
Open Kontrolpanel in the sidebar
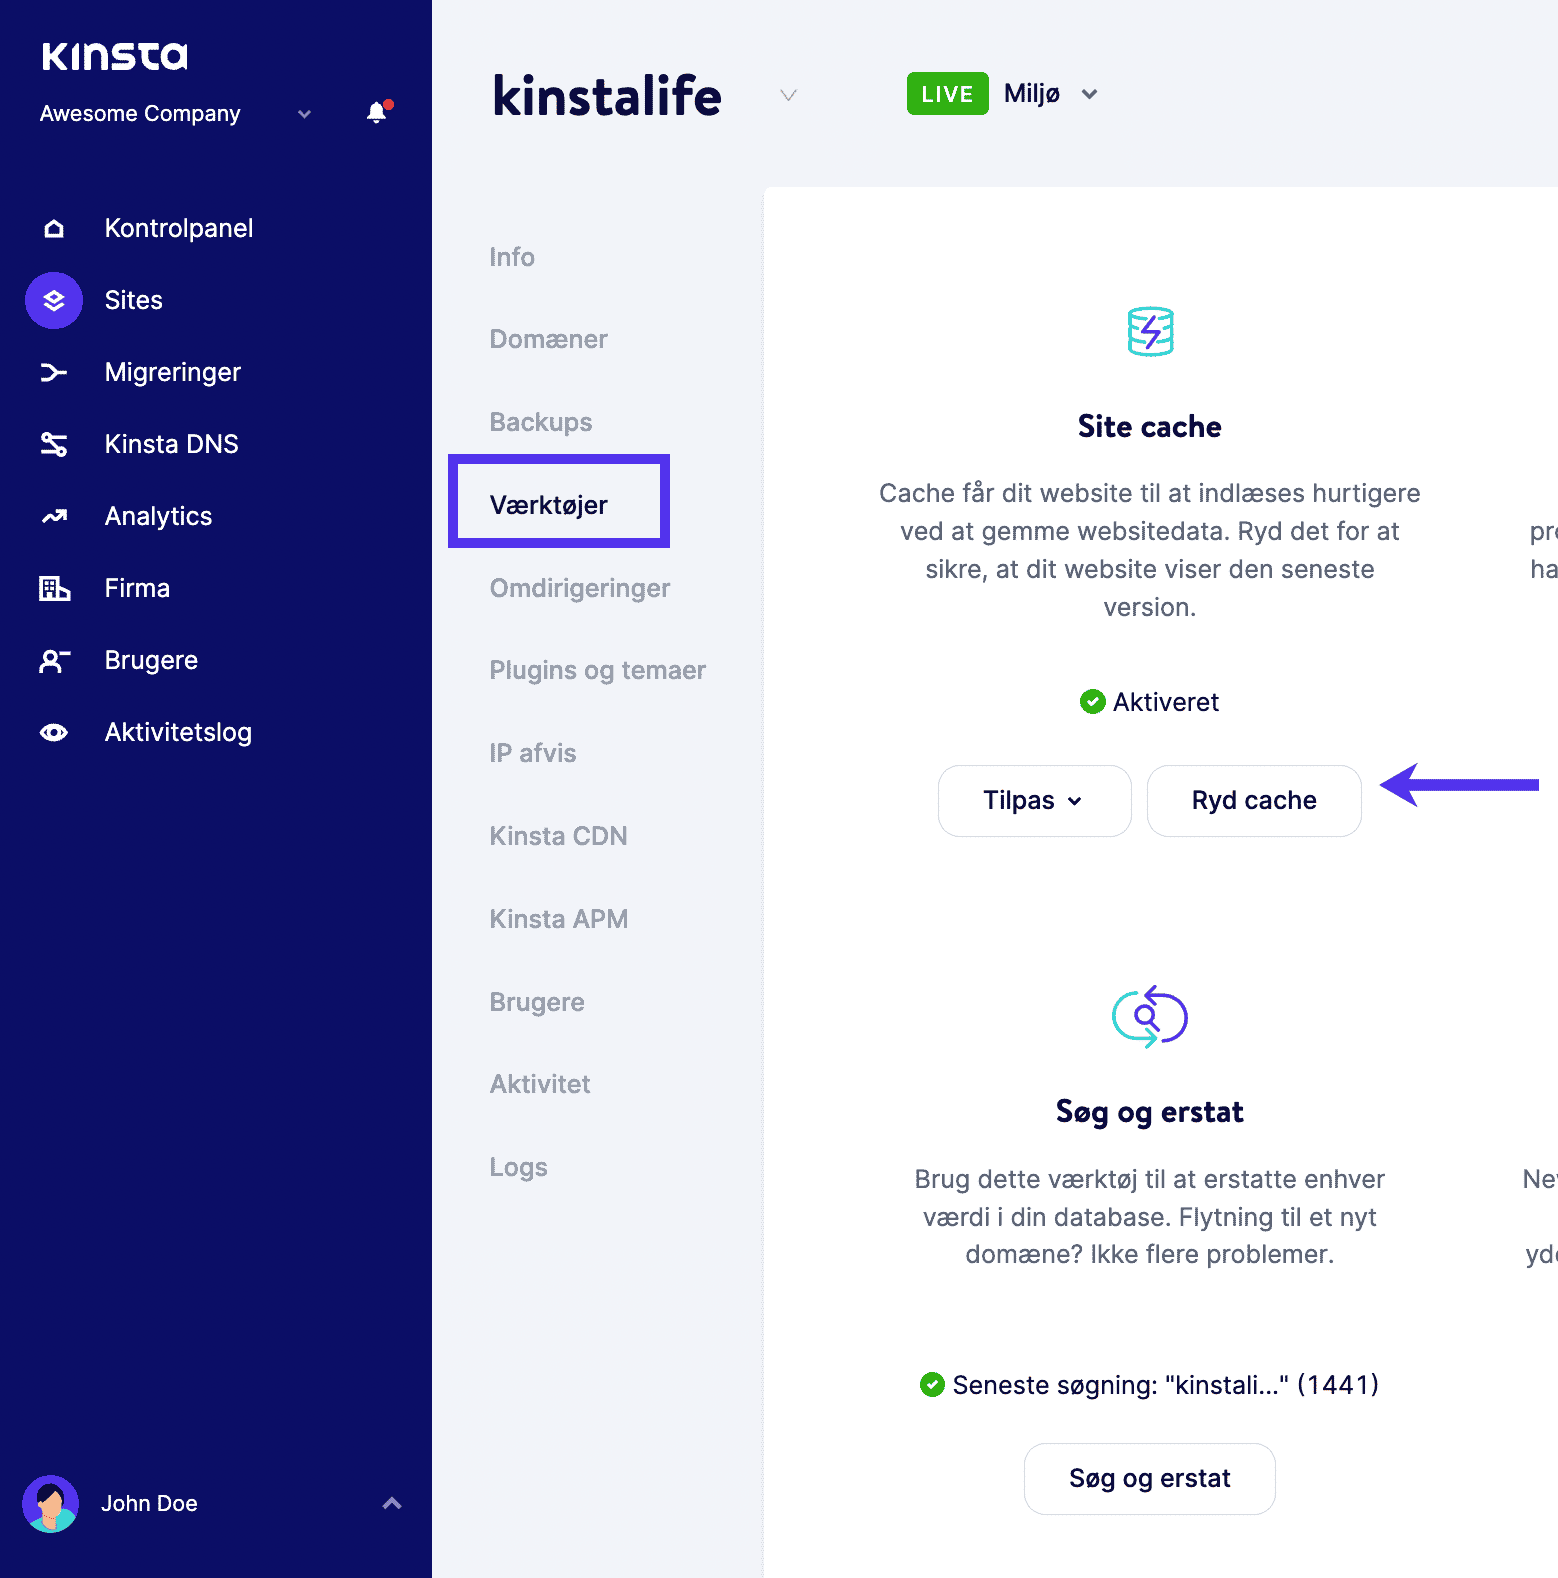179,228
